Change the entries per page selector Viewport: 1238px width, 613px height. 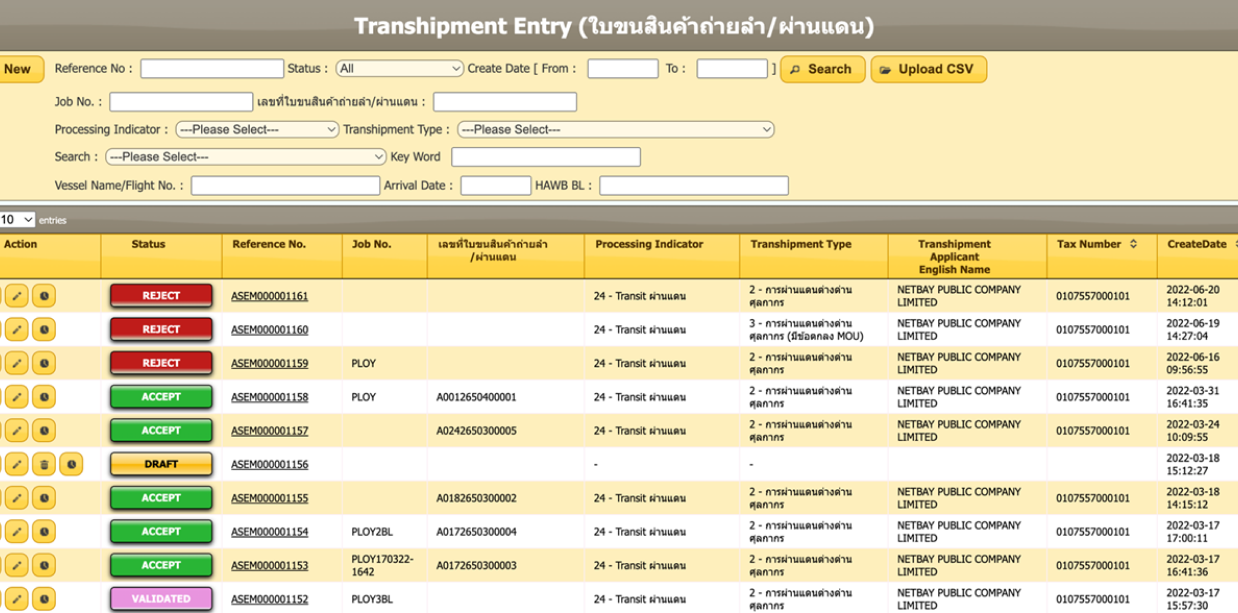coord(17,220)
